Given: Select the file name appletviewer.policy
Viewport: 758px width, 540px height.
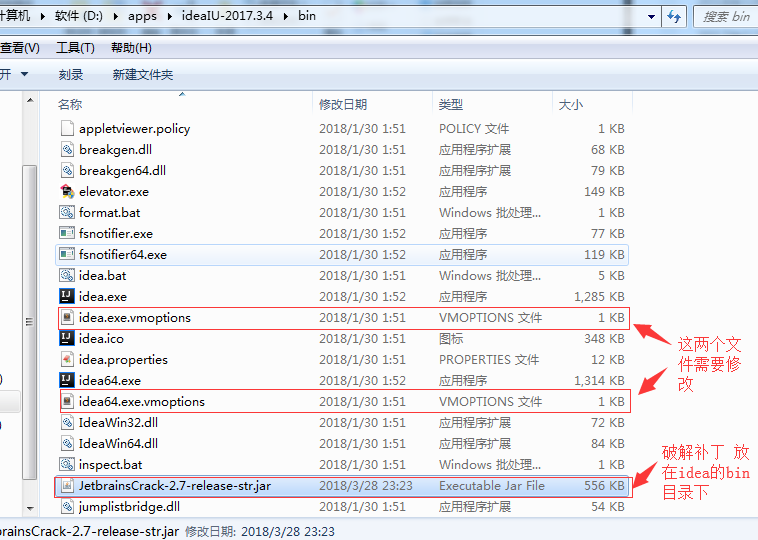Looking at the screenshot, I should (134, 129).
